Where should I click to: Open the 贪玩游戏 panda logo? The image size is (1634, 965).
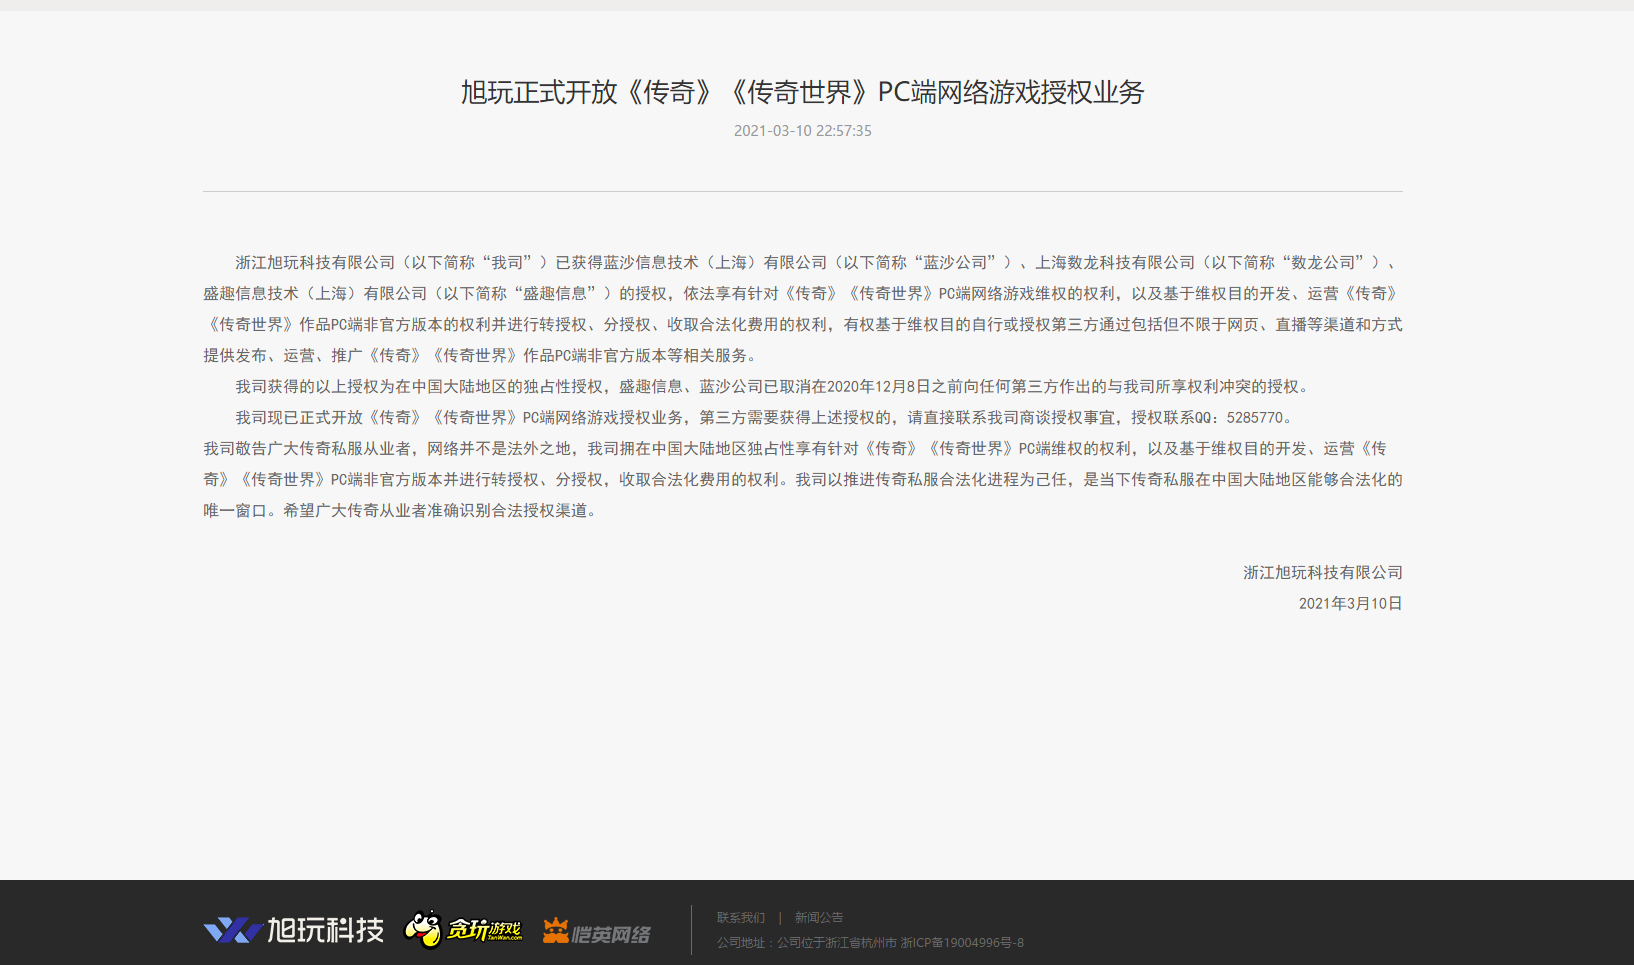[463, 929]
